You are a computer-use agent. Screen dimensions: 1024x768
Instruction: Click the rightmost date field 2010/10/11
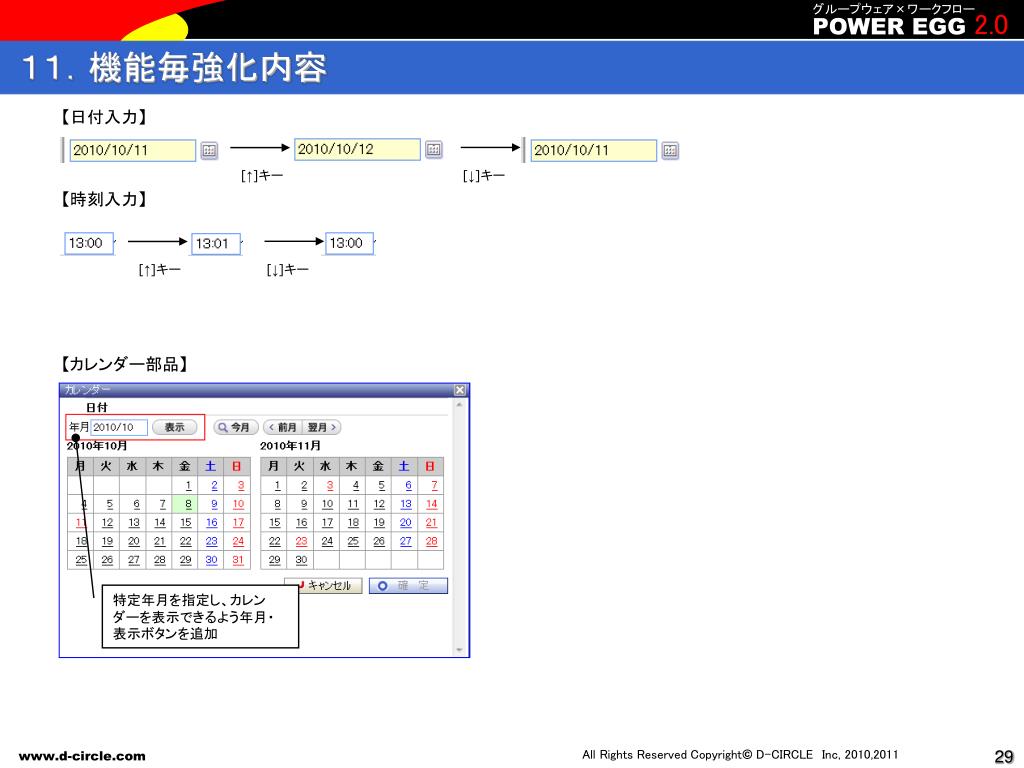click(594, 150)
